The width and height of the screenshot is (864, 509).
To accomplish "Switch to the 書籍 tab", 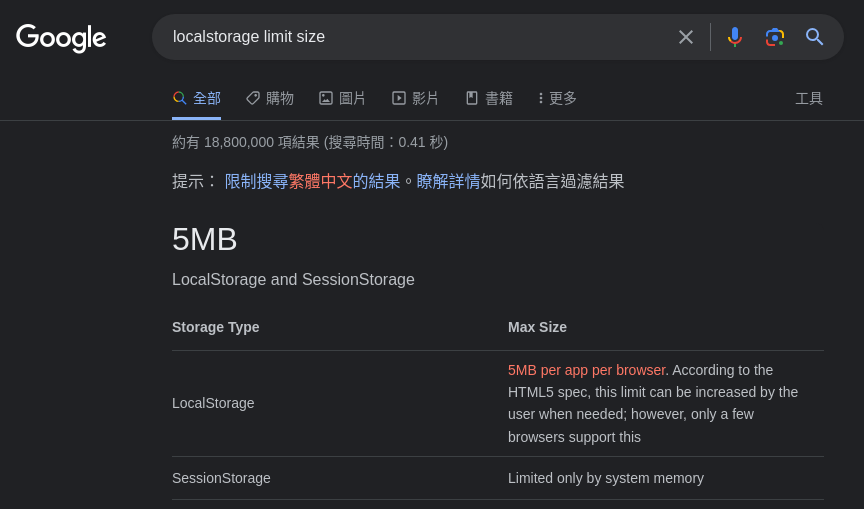I will coord(489,99).
